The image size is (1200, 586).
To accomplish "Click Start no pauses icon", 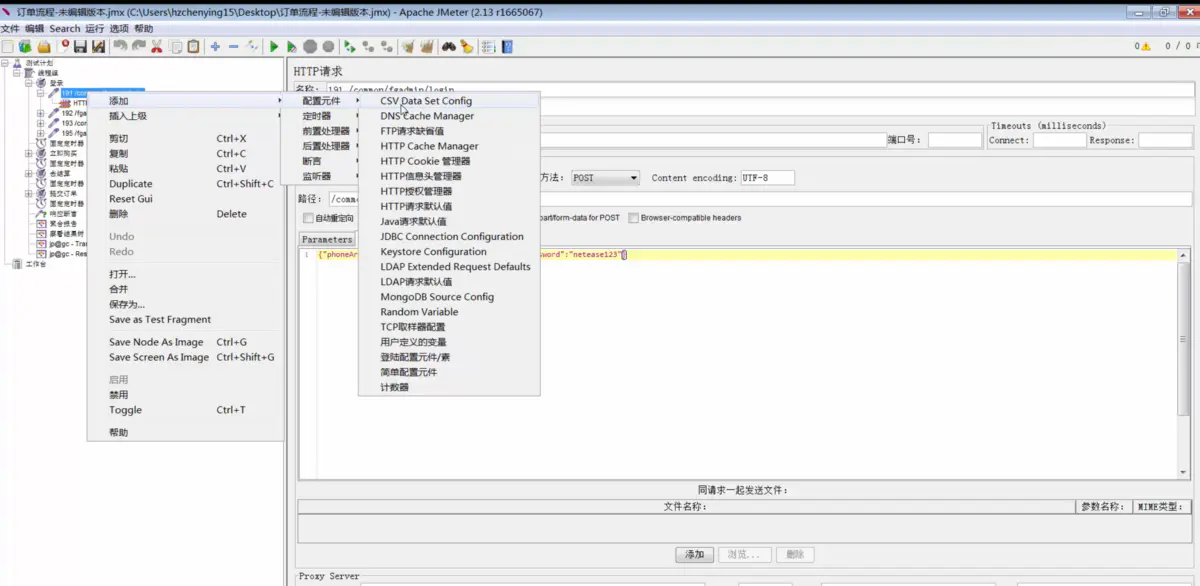I will tap(291, 46).
